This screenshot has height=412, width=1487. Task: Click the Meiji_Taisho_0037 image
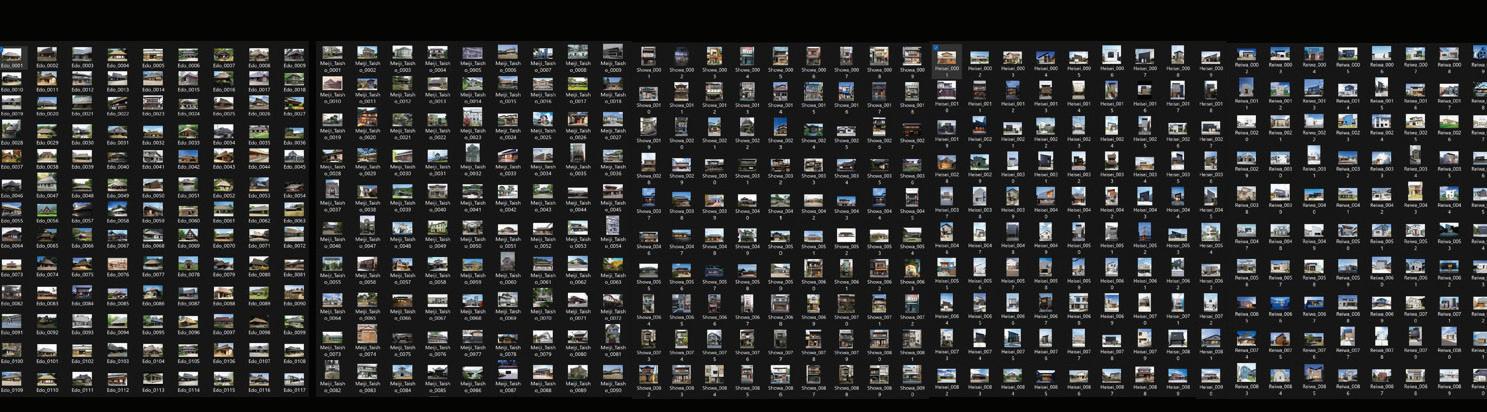pos(332,191)
